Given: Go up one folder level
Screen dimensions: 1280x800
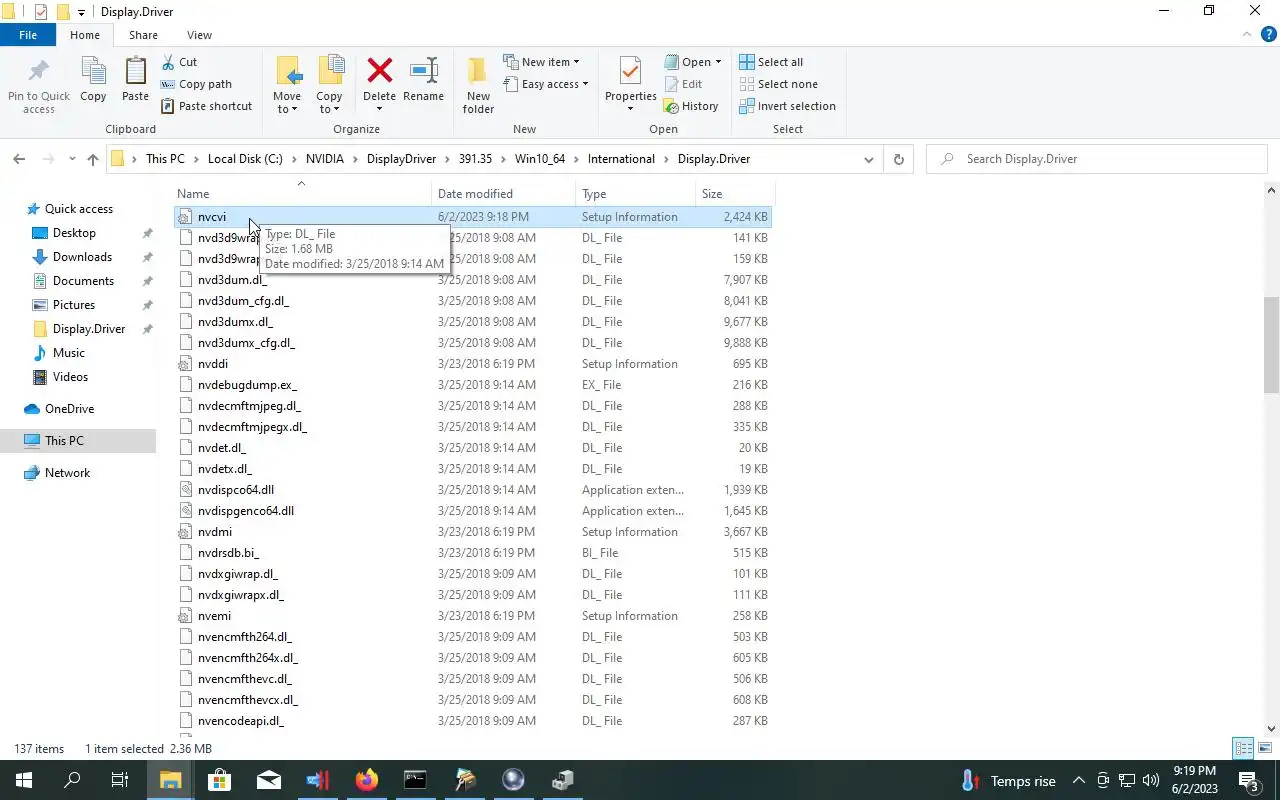Looking at the screenshot, I should point(93,159).
